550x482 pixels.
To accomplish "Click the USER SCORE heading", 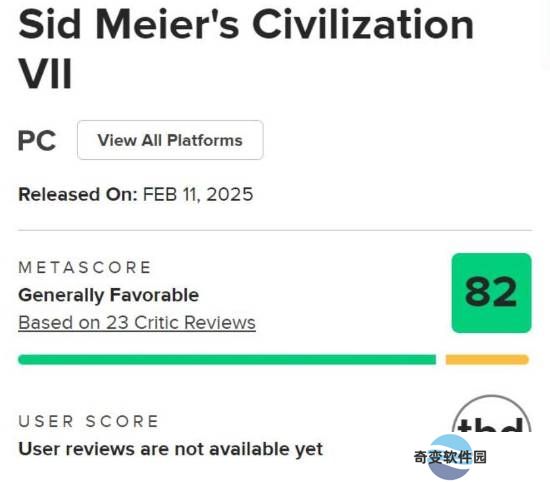I will [88, 421].
